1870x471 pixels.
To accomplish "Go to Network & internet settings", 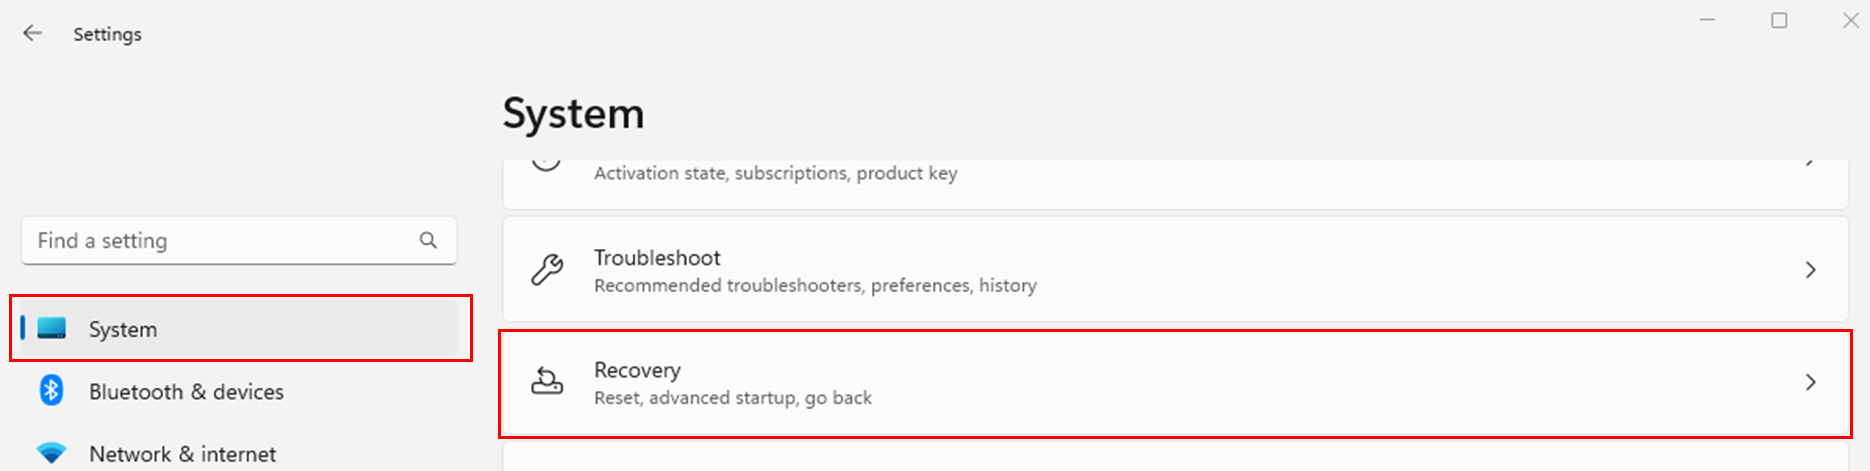I will pos(182,454).
